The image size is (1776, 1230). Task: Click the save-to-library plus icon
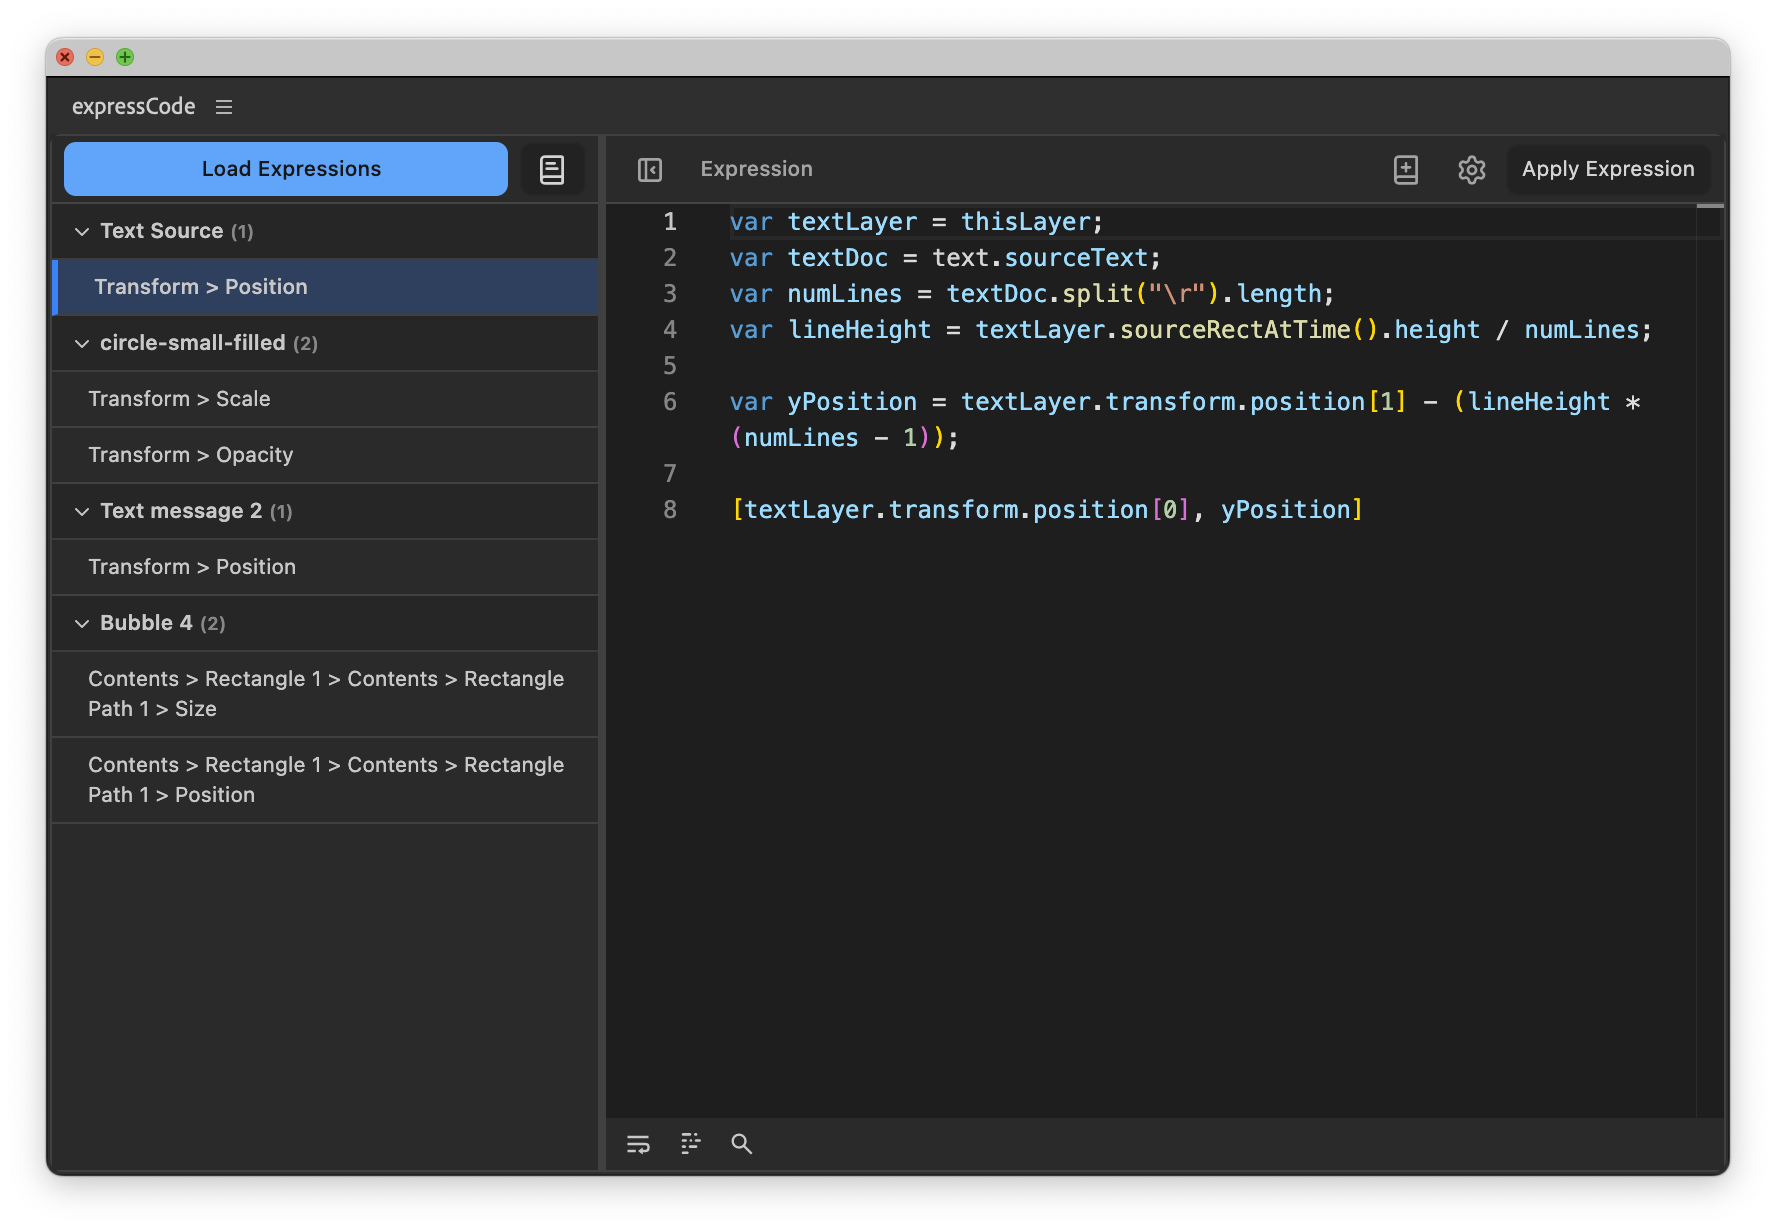coord(1405,170)
